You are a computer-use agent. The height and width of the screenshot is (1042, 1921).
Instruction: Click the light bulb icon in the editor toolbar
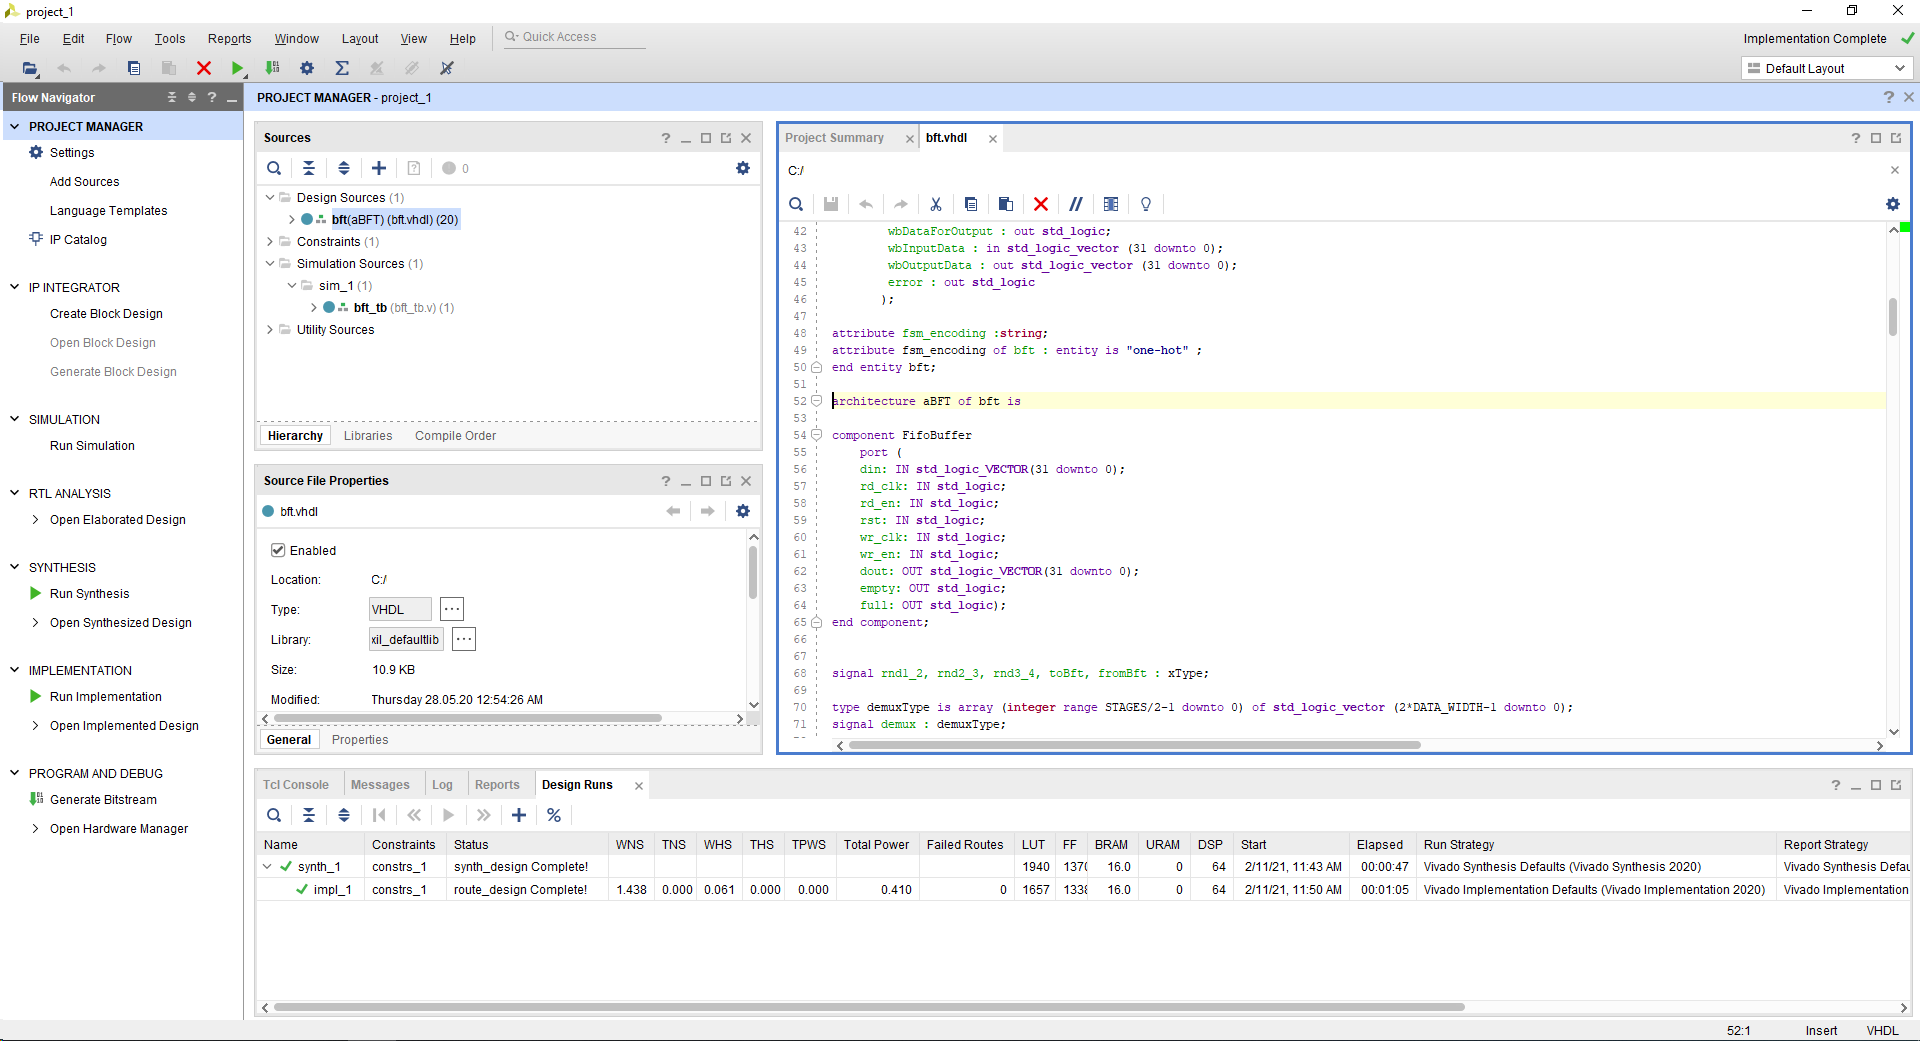[1145, 204]
